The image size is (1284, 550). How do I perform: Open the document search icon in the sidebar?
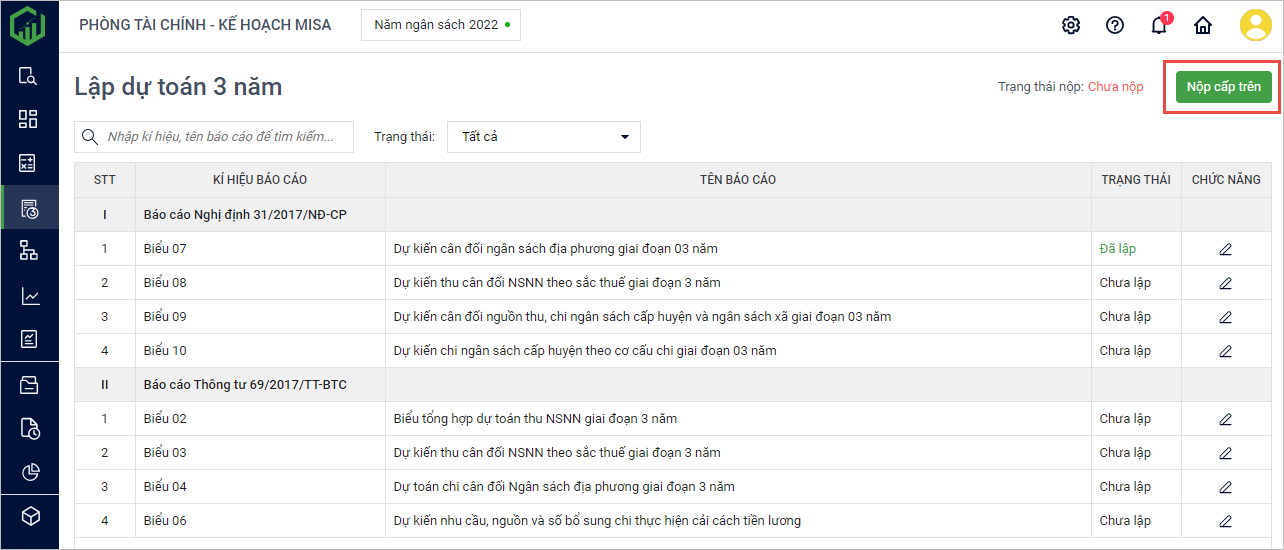click(29, 76)
